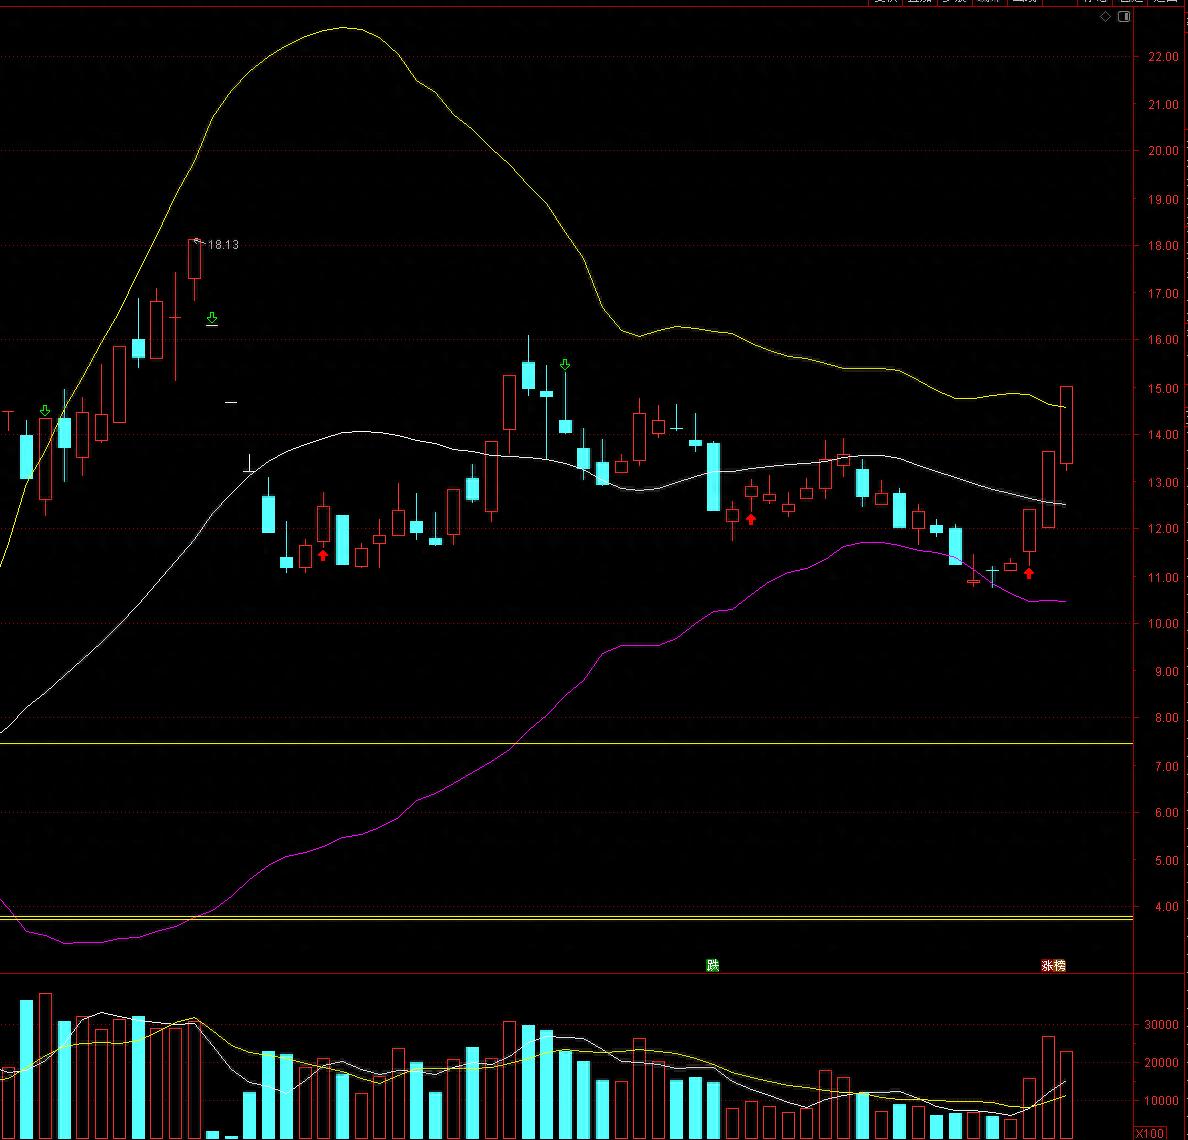Screen dimensions: 1188x1140
Task: Click the 10.00 price axis label
Action: (x=1163, y=623)
